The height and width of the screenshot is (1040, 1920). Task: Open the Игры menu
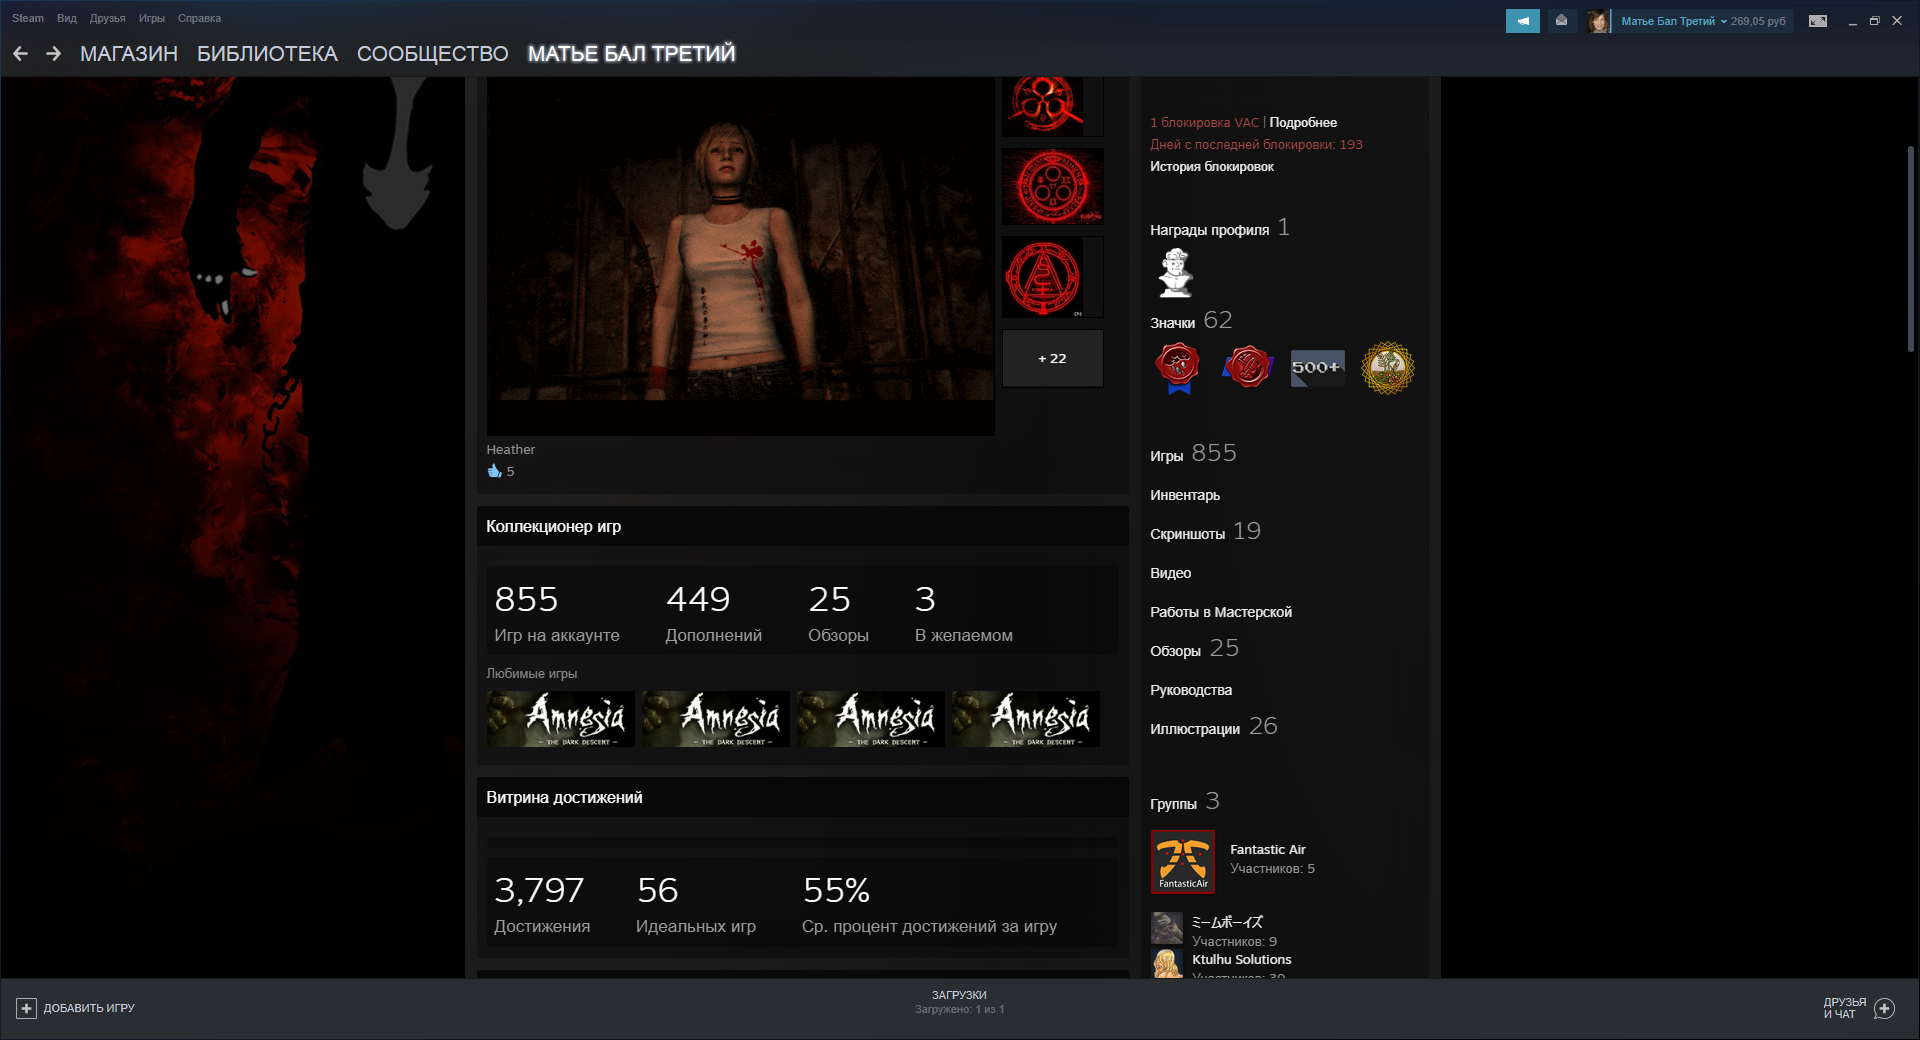coord(152,18)
